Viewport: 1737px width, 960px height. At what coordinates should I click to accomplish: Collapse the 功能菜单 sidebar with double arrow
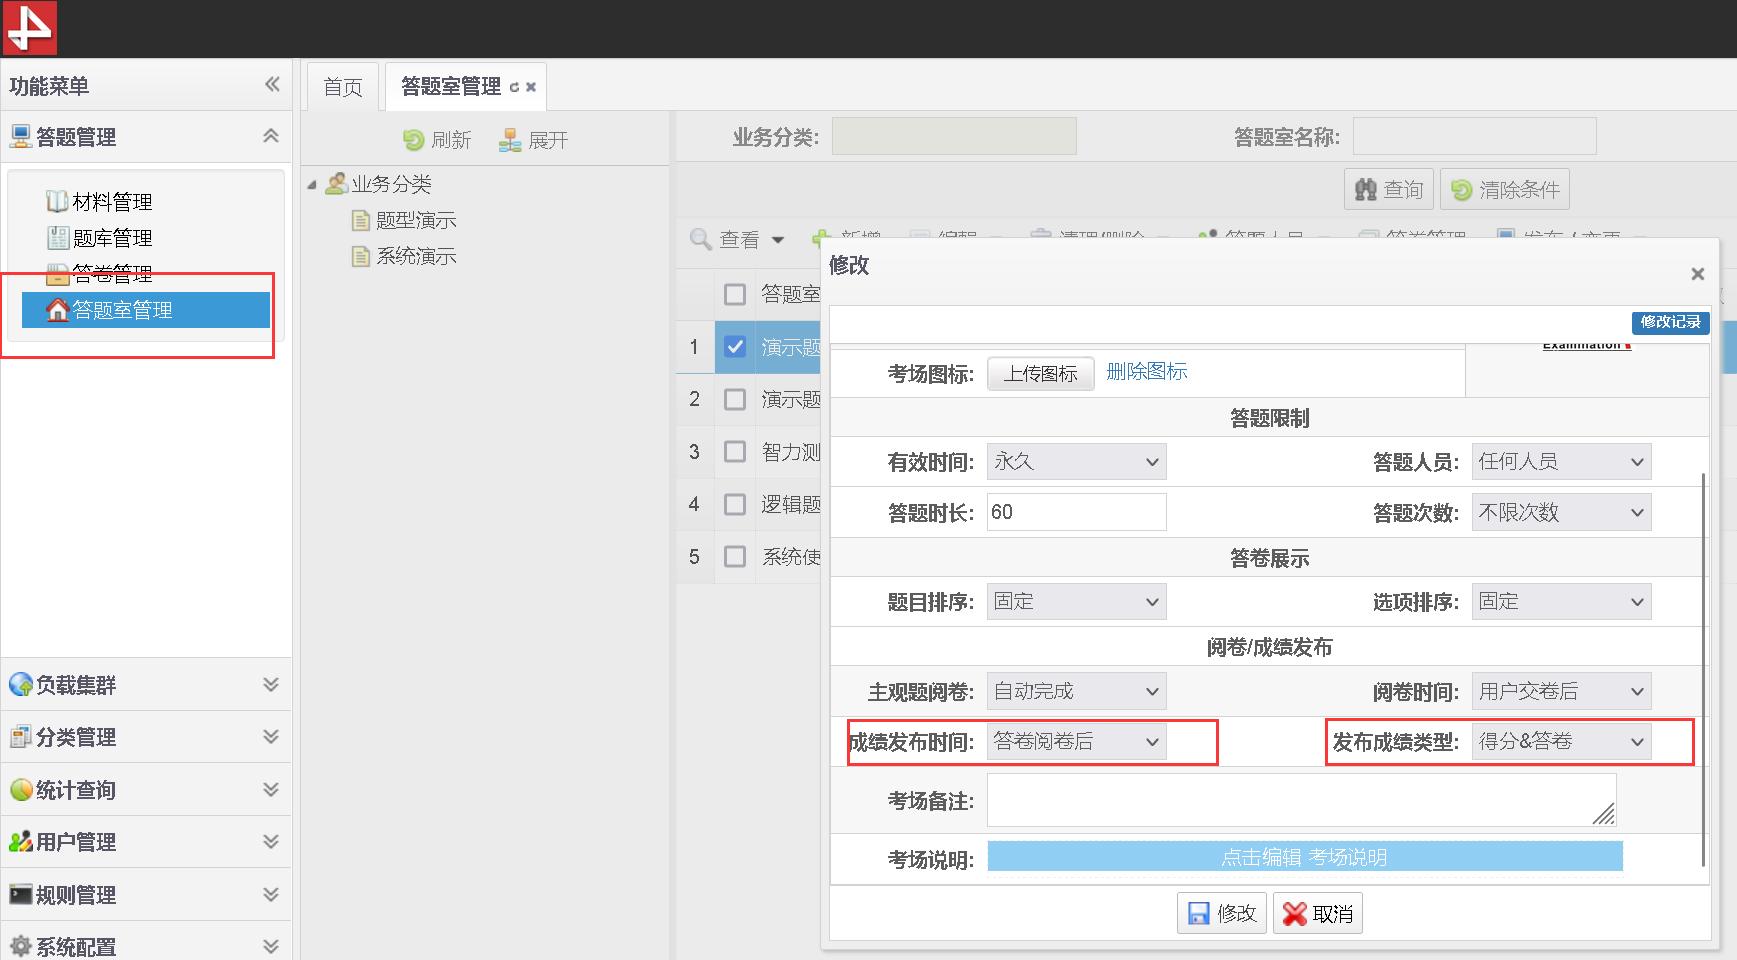[x=272, y=85]
